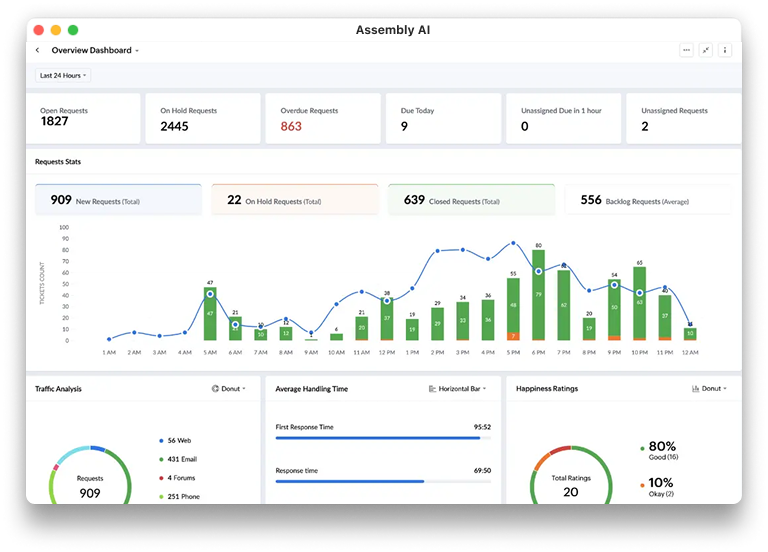Click the 10 PM bar labeled 65
The height and width of the screenshot is (552, 768).
(639, 304)
